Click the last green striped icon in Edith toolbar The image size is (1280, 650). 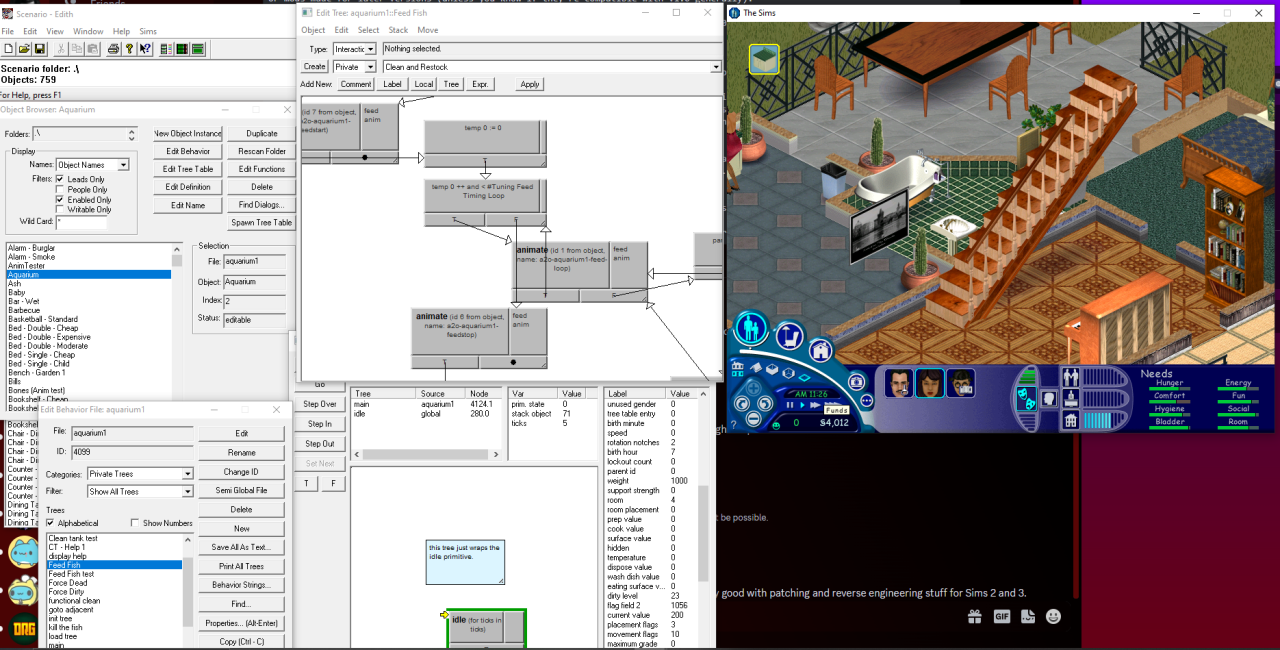point(198,48)
